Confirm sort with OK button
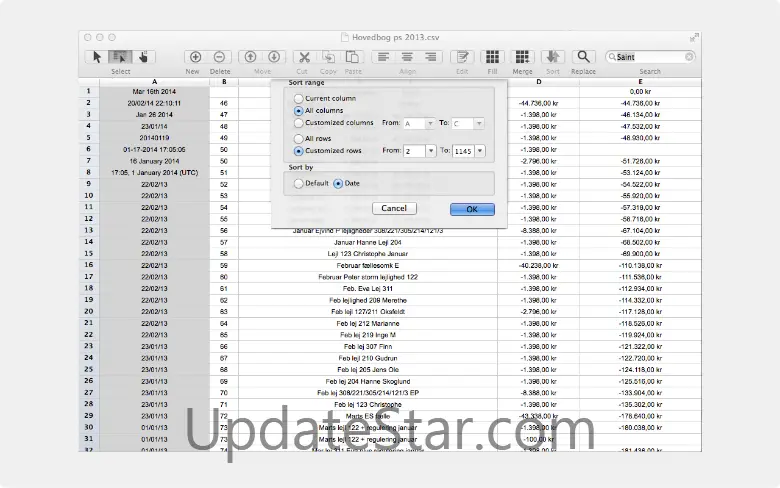This screenshot has height=488, width=780. coord(472,209)
